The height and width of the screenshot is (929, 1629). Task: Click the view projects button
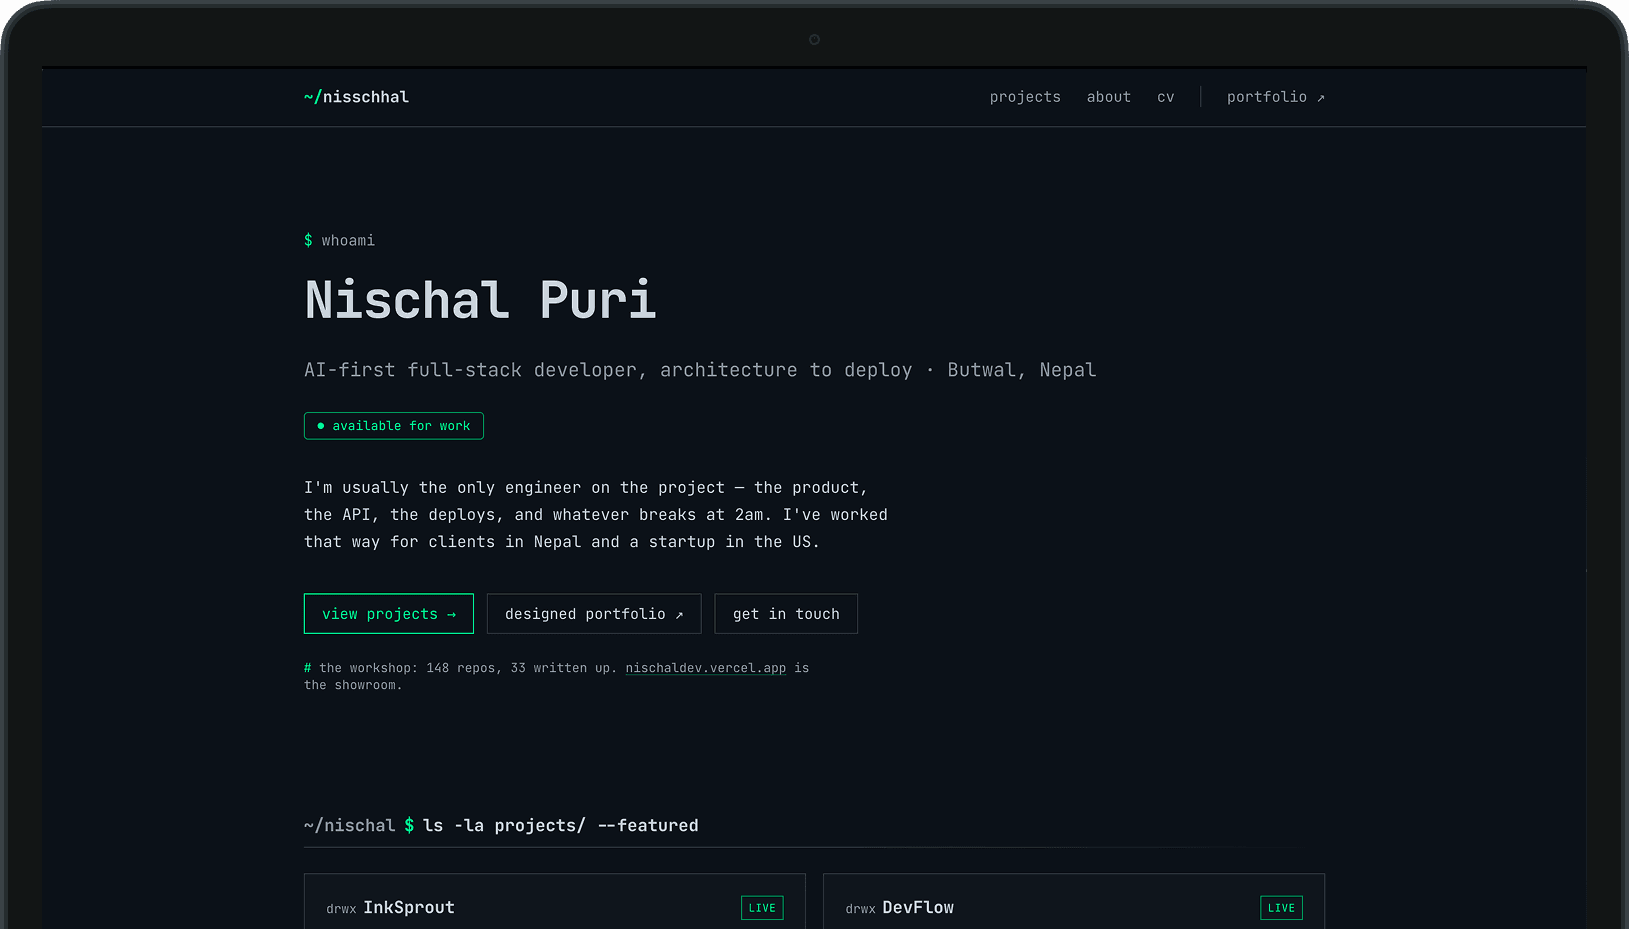(389, 614)
